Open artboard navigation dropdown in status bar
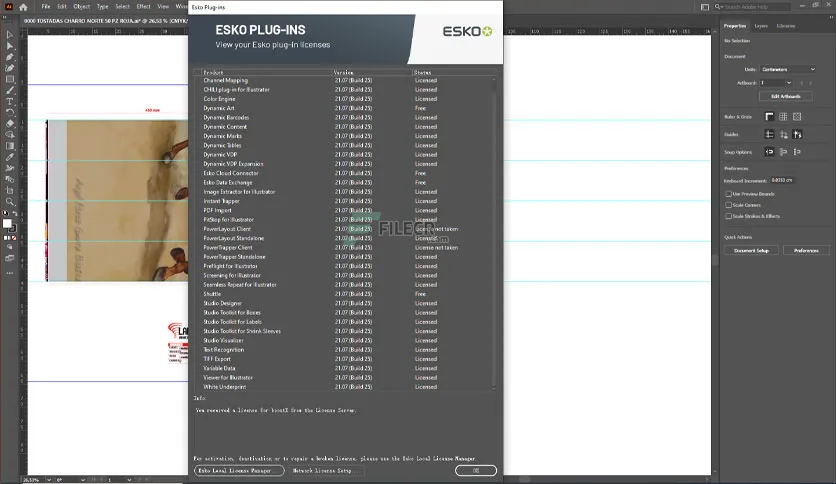Screen dimensions: 836x484 click(x=129, y=480)
